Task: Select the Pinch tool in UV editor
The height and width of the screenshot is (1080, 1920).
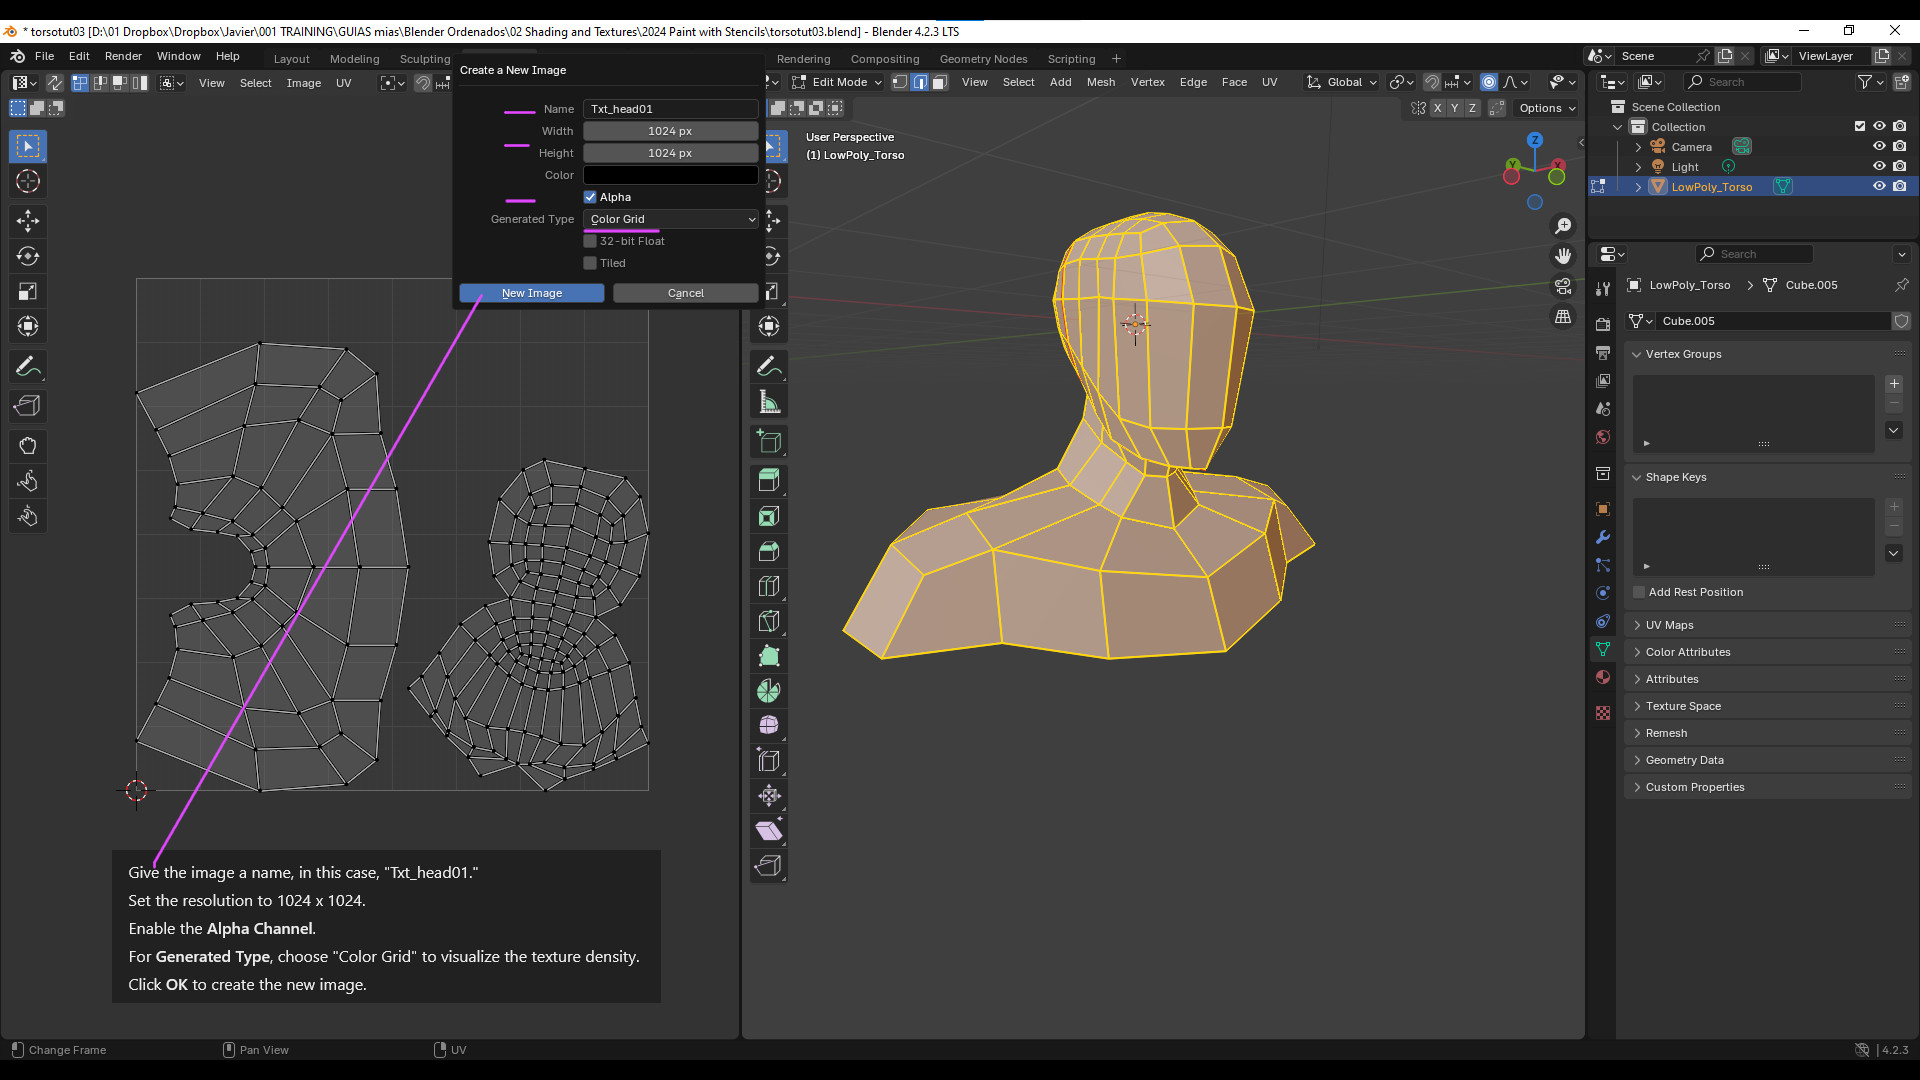Action: [28, 516]
